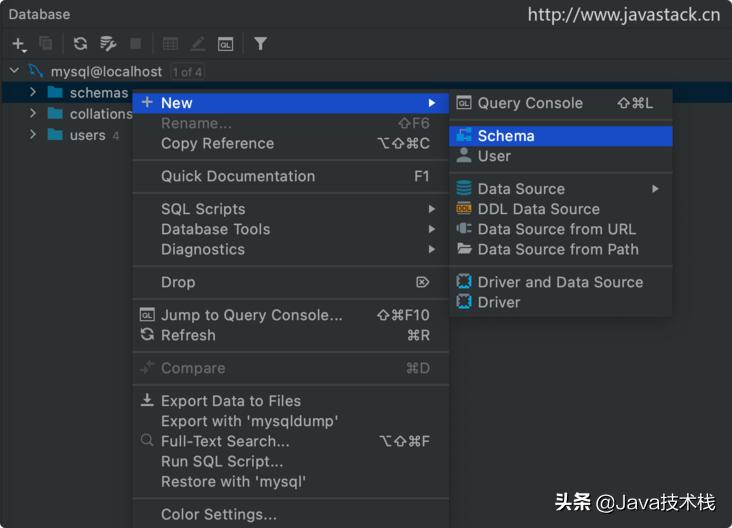Click the collations folder icon
The width and height of the screenshot is (732, 528).
pos(55,113)
